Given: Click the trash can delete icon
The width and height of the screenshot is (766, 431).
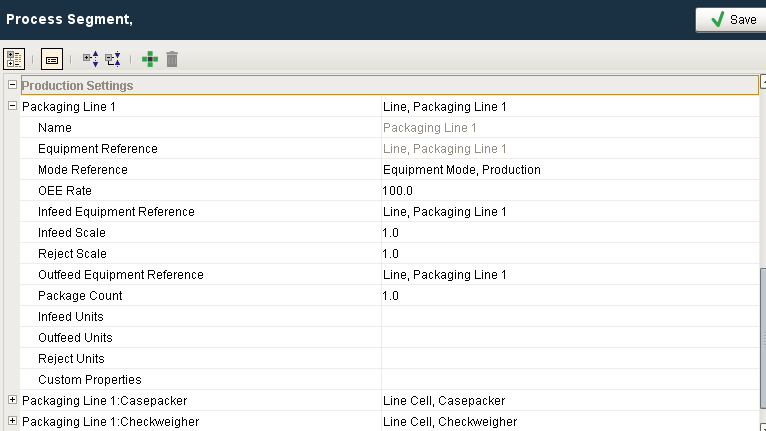Looking at the screenshot, I should pos(172,59).
